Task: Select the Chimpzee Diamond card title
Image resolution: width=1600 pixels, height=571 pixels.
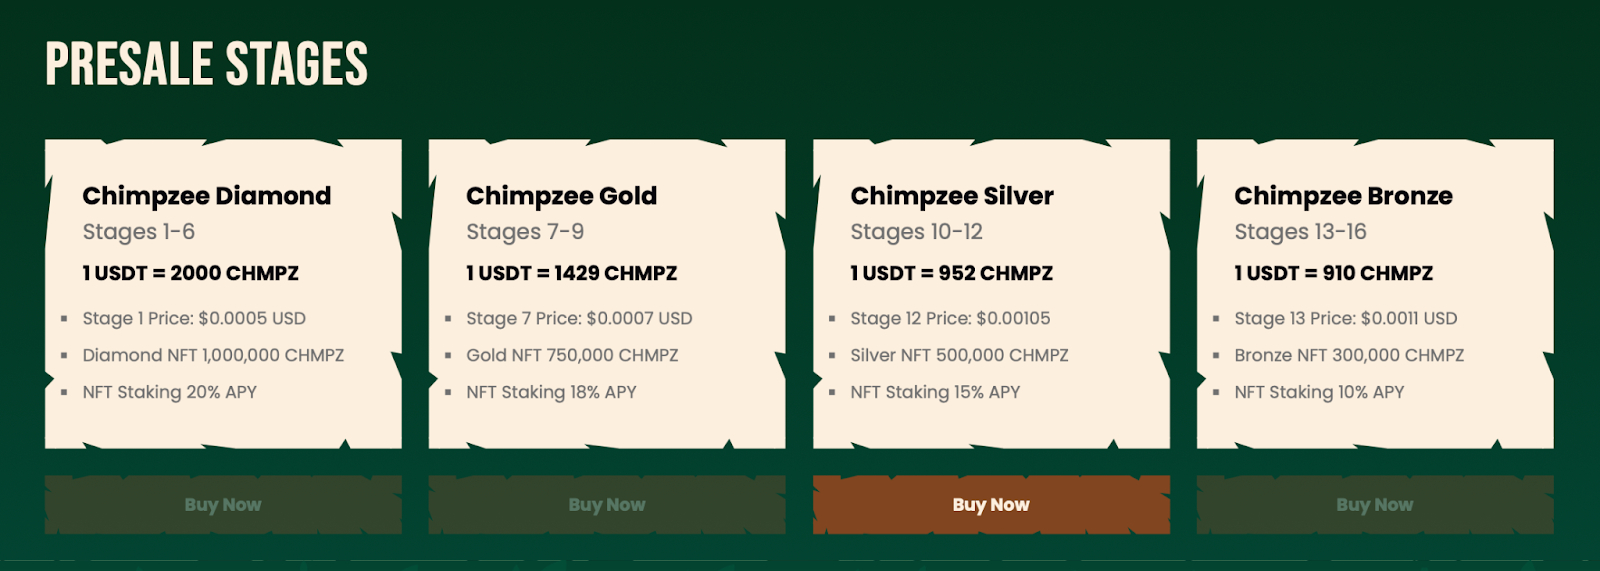Action: (207, 196)
